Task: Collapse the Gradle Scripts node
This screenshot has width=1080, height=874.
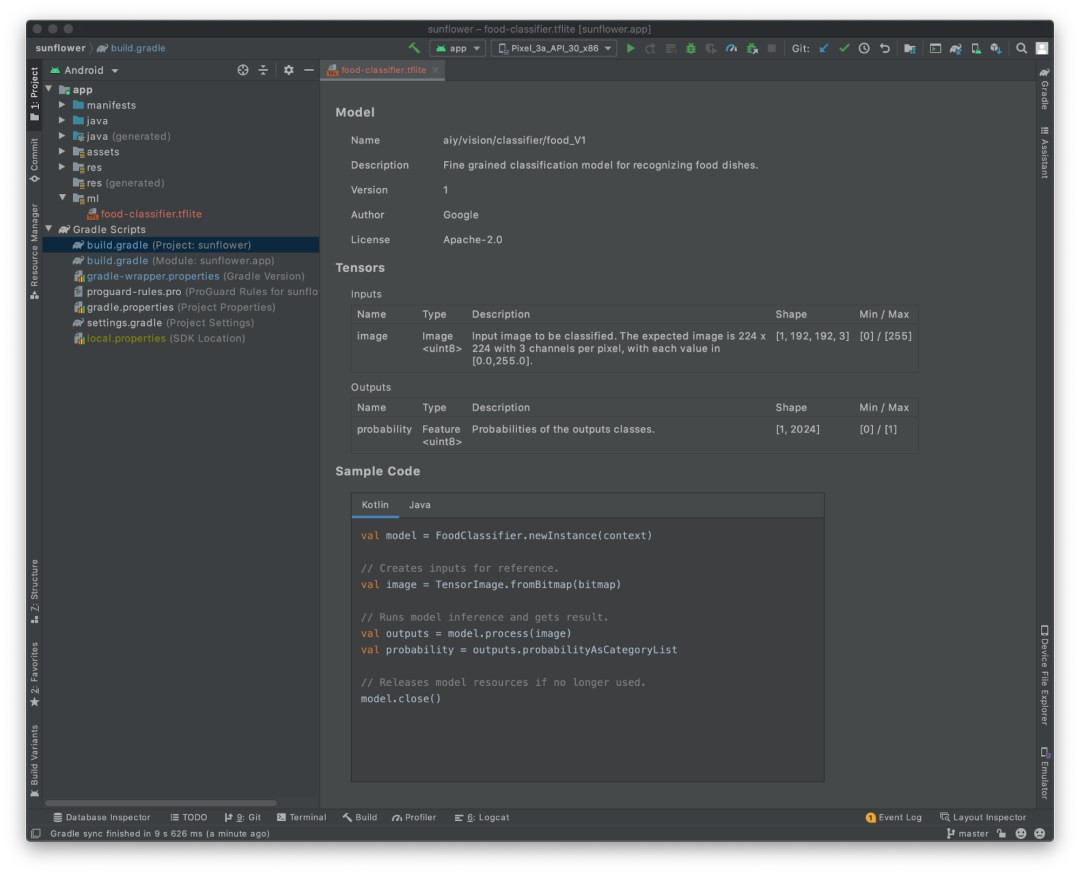Action: pos(49,229)
